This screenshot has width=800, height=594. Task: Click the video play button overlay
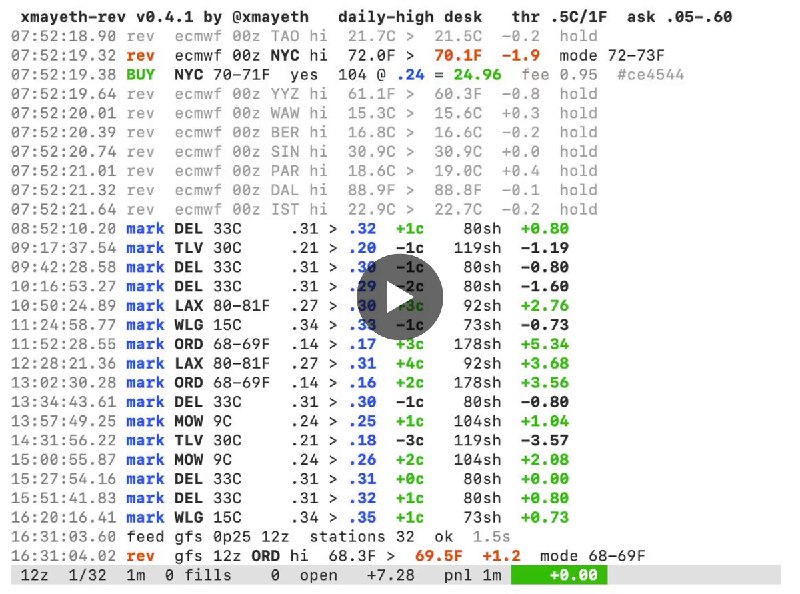coord(399,296)
